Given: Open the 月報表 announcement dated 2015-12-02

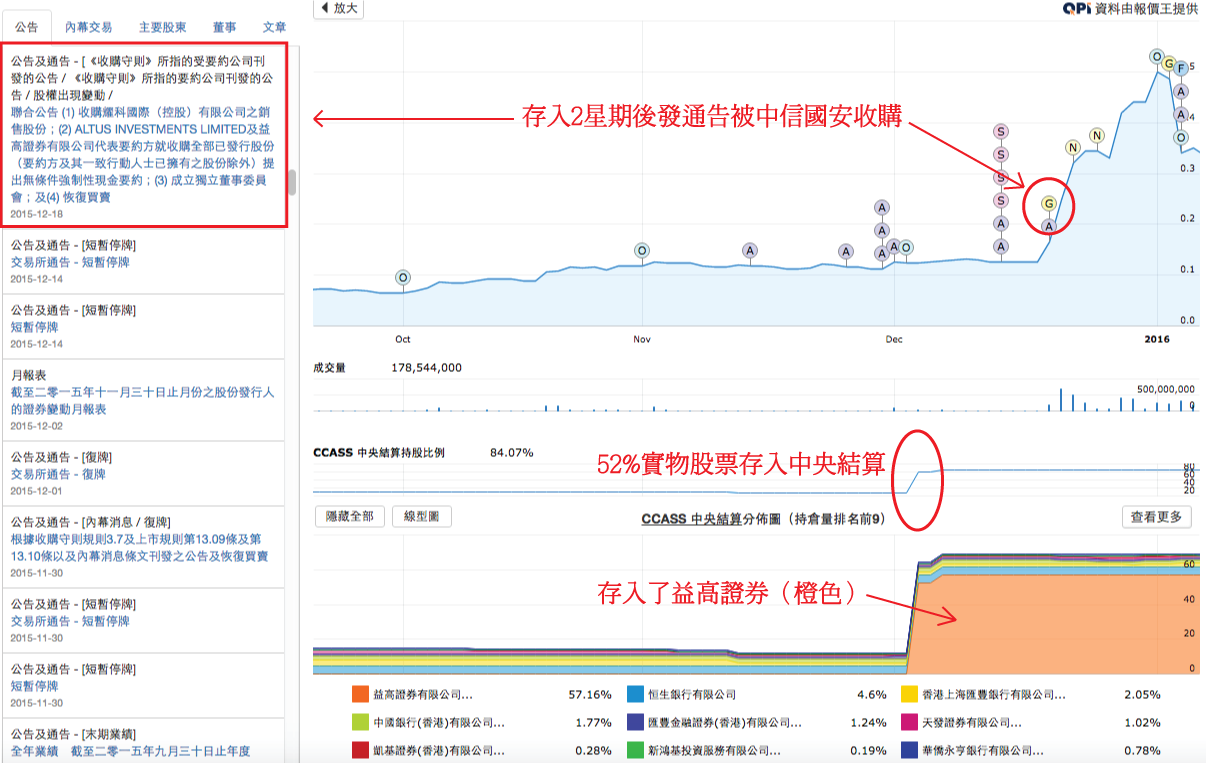Looking at the screenshot, I should point(142,400).
